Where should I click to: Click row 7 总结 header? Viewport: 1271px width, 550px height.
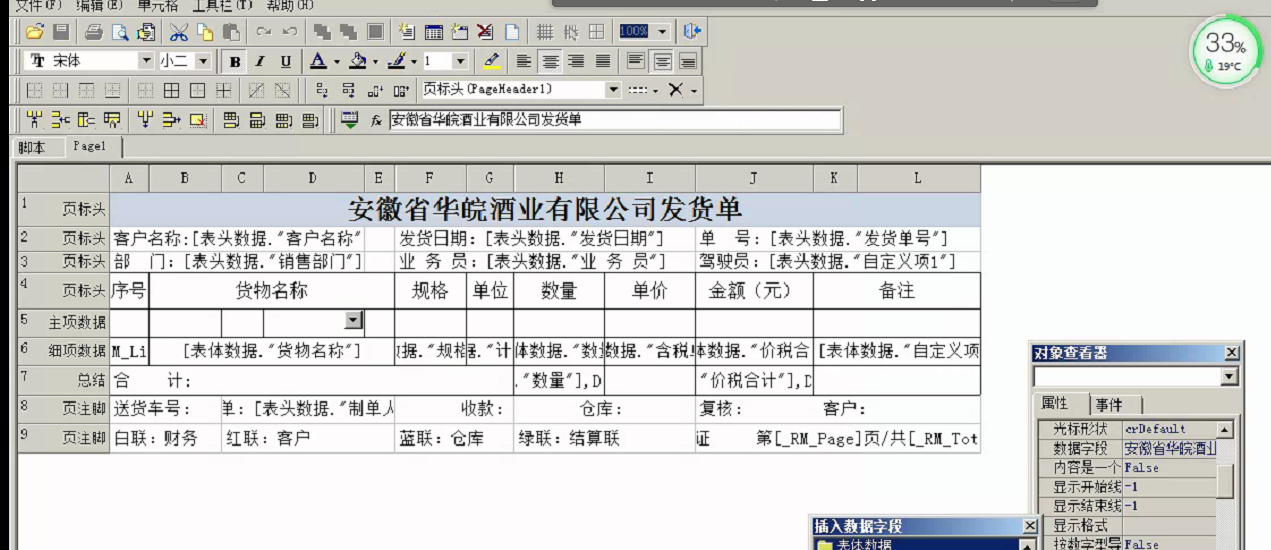63,380
